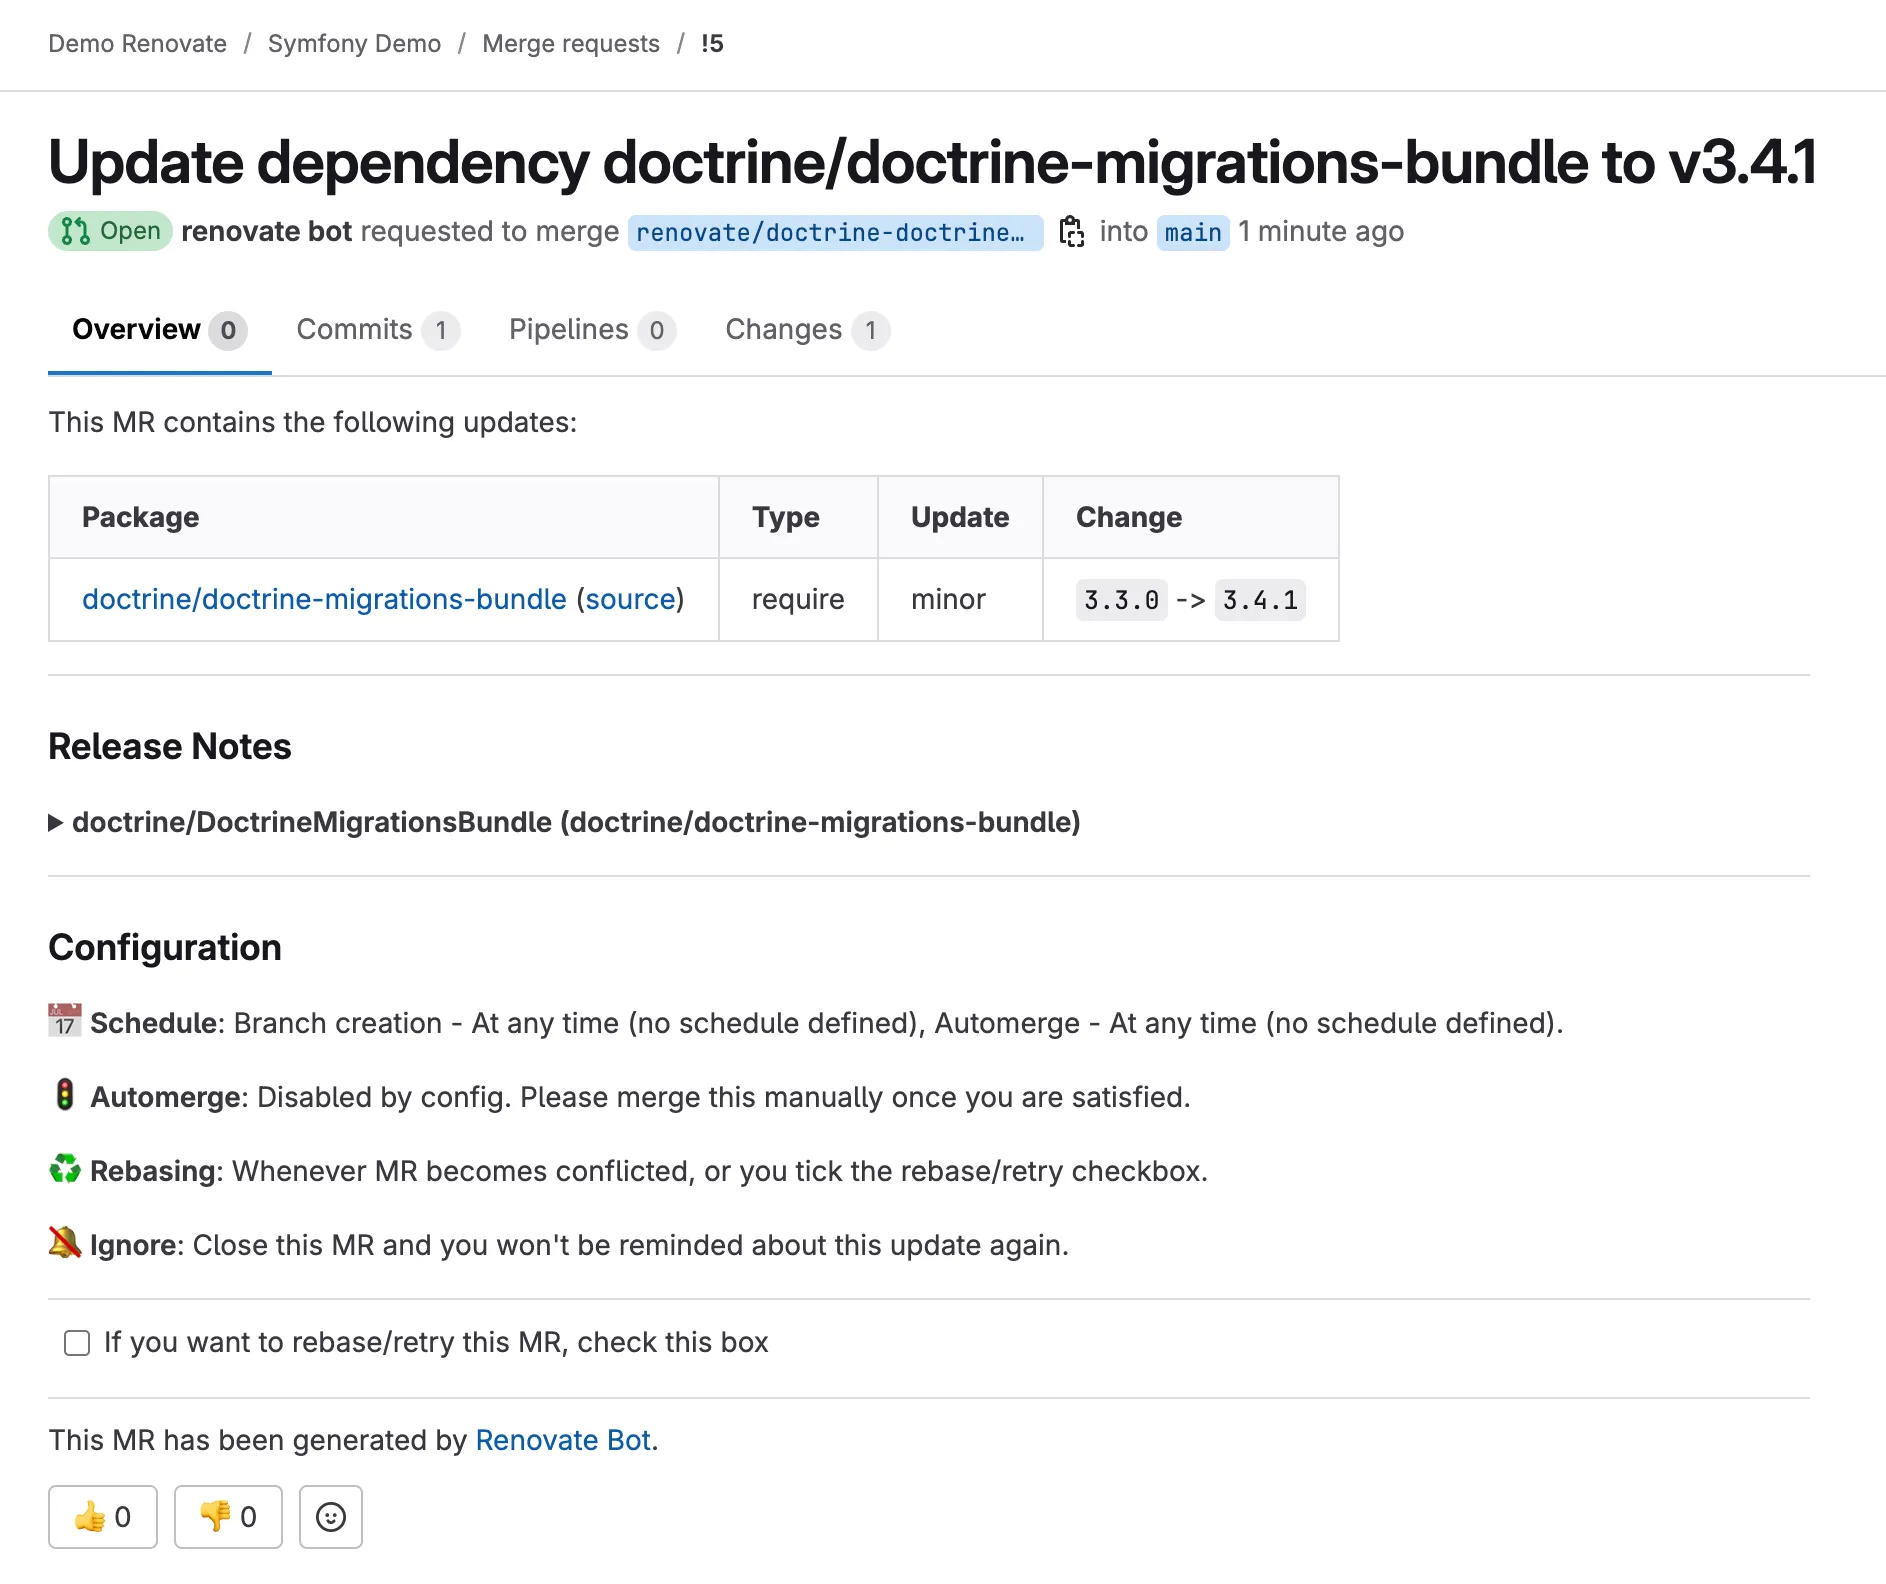This screenshot has height=1584, width=1886.
Task: Click the thumbs up reaction button
Action: coord(103,1517)
